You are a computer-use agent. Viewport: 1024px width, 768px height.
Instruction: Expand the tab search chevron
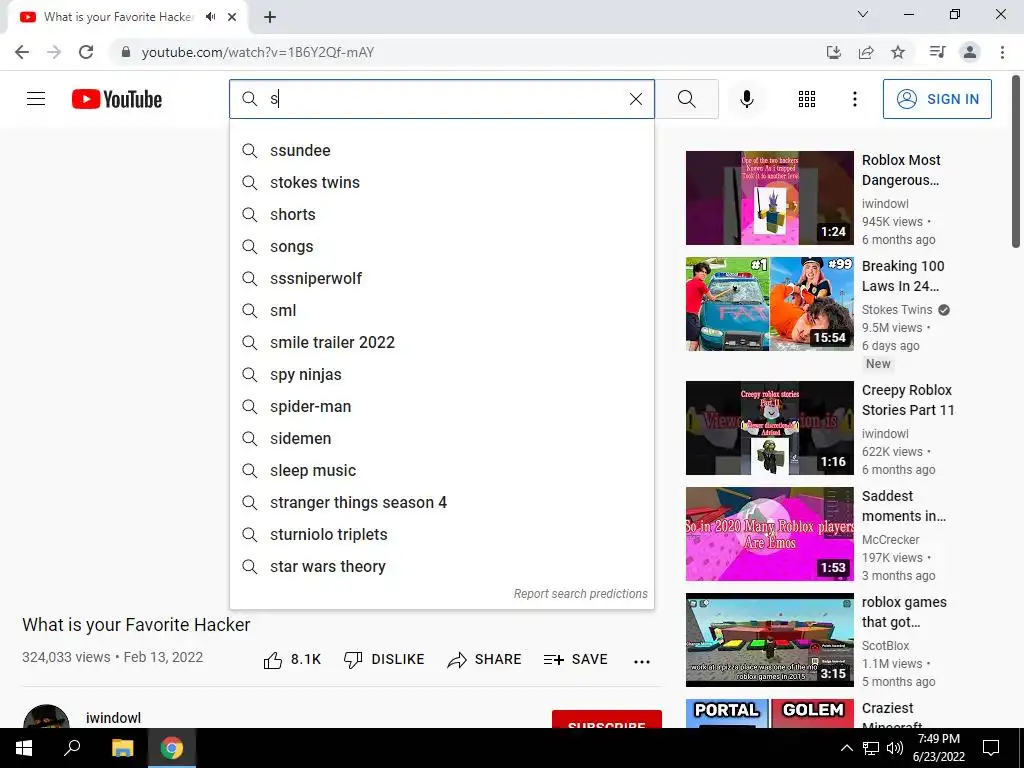(x=862, y=14)
